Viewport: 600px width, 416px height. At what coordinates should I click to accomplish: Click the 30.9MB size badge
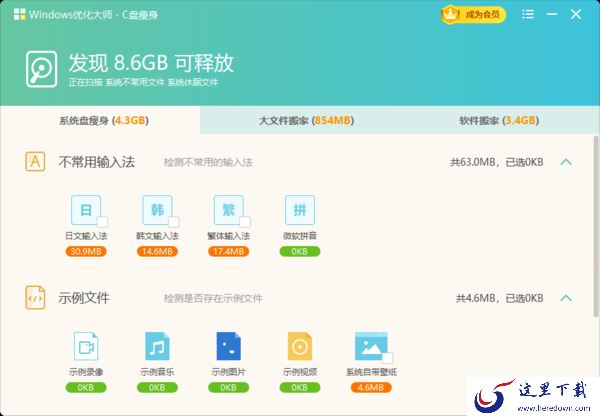coord(86,251)
